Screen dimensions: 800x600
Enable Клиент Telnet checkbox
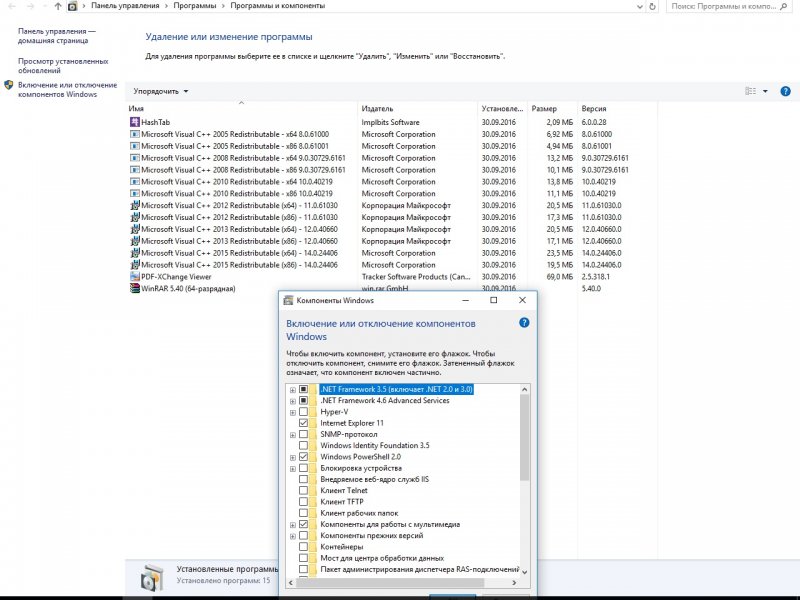[x=304, y=490]
